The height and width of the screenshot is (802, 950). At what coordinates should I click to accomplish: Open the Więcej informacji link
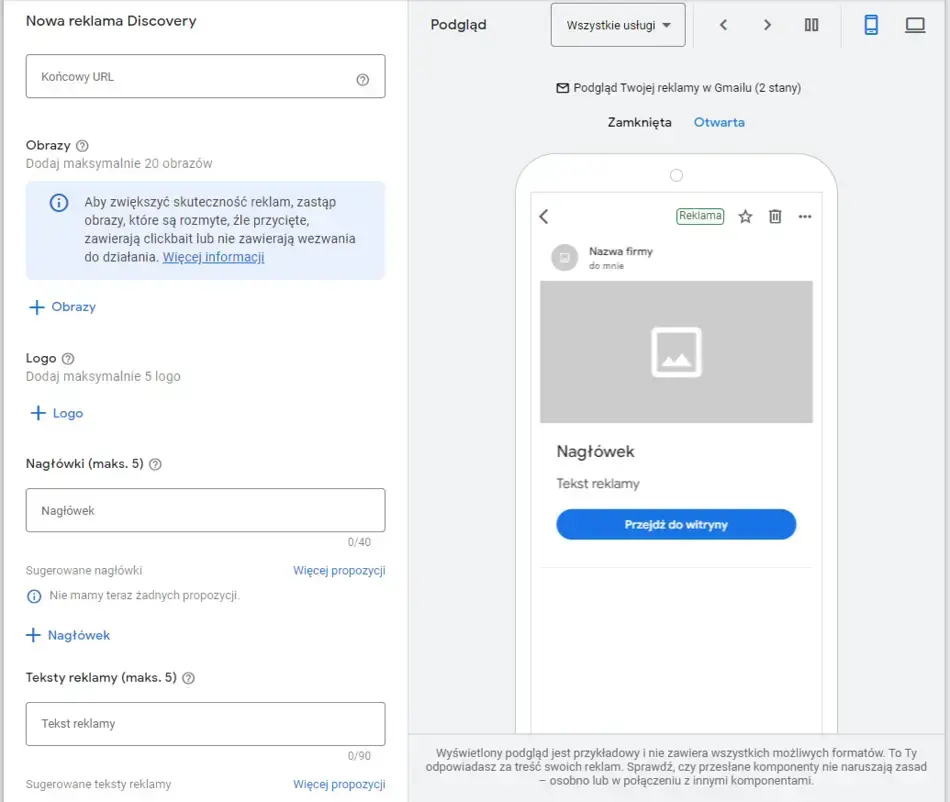pos(213,257)
